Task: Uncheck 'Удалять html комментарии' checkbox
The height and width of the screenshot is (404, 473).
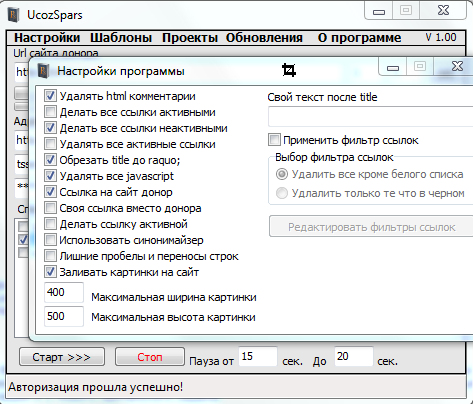Action: pyautogui.click(x=50, y=96)
